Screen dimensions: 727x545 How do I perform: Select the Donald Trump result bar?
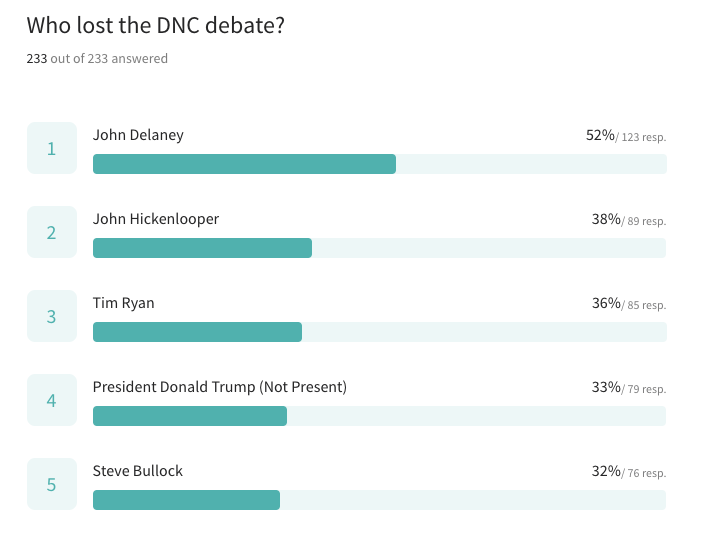click(x=380, y=416)
